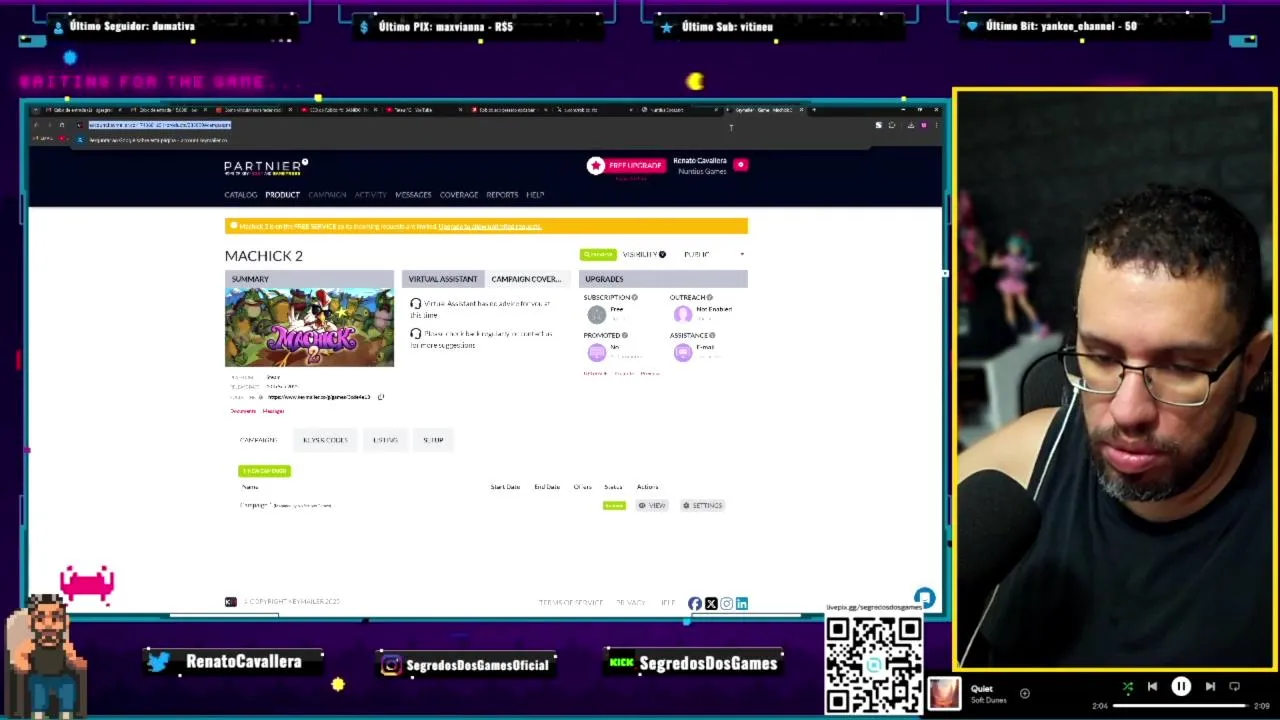Screen dimensions: 1280x720
Task: Click the green preview button beside Visibility
Action: pyautogui.click(x=598, y=255)
